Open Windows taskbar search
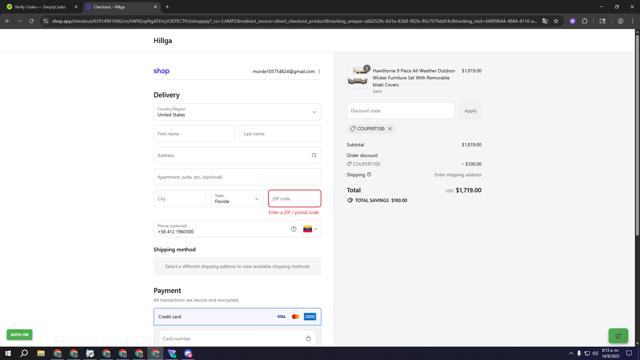This screenshot has width=640, height=360. coord(24,353)
